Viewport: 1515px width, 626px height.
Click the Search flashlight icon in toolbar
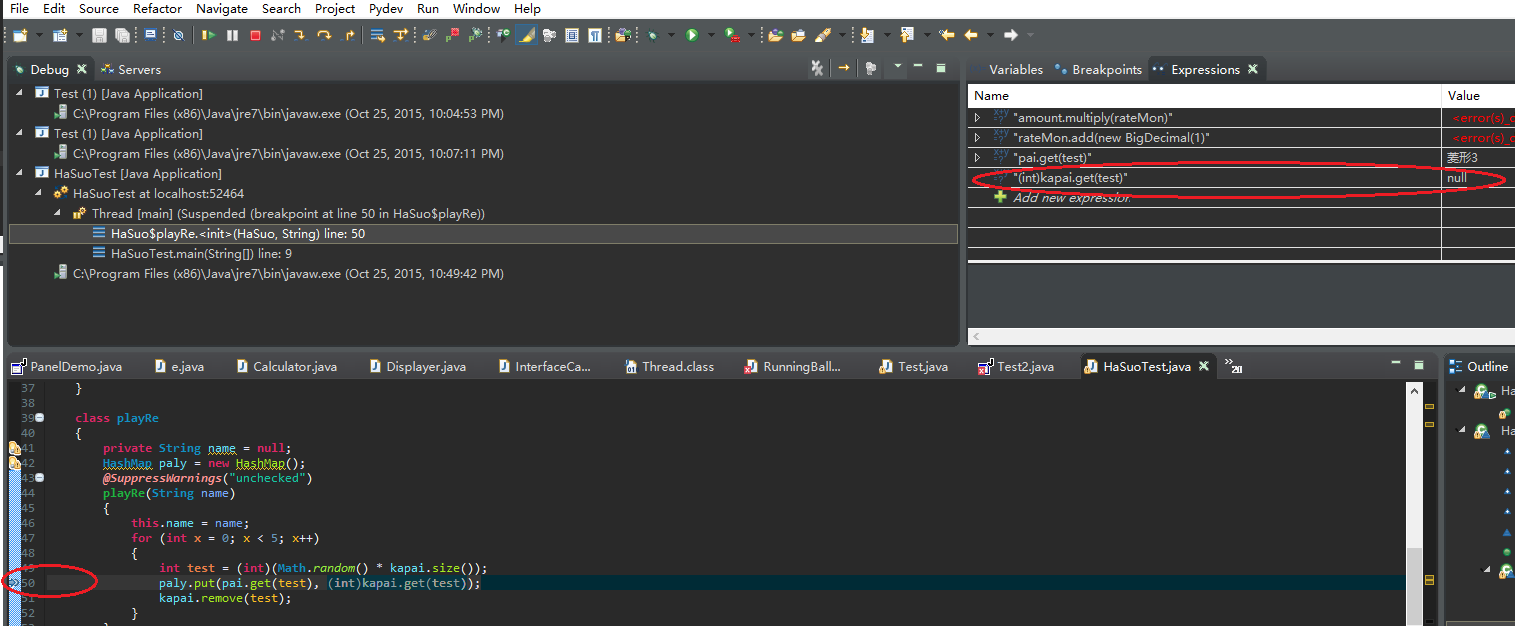(x=823, y=35)
